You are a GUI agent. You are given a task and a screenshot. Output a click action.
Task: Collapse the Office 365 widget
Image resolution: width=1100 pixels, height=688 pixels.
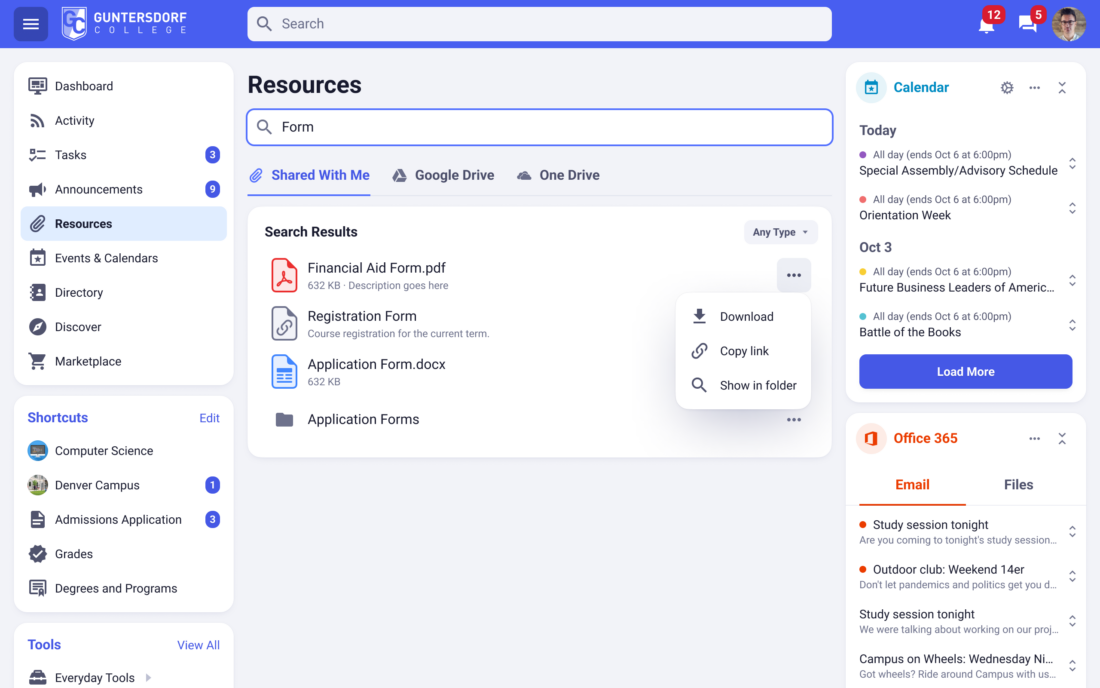click(x=1062, y=438)
